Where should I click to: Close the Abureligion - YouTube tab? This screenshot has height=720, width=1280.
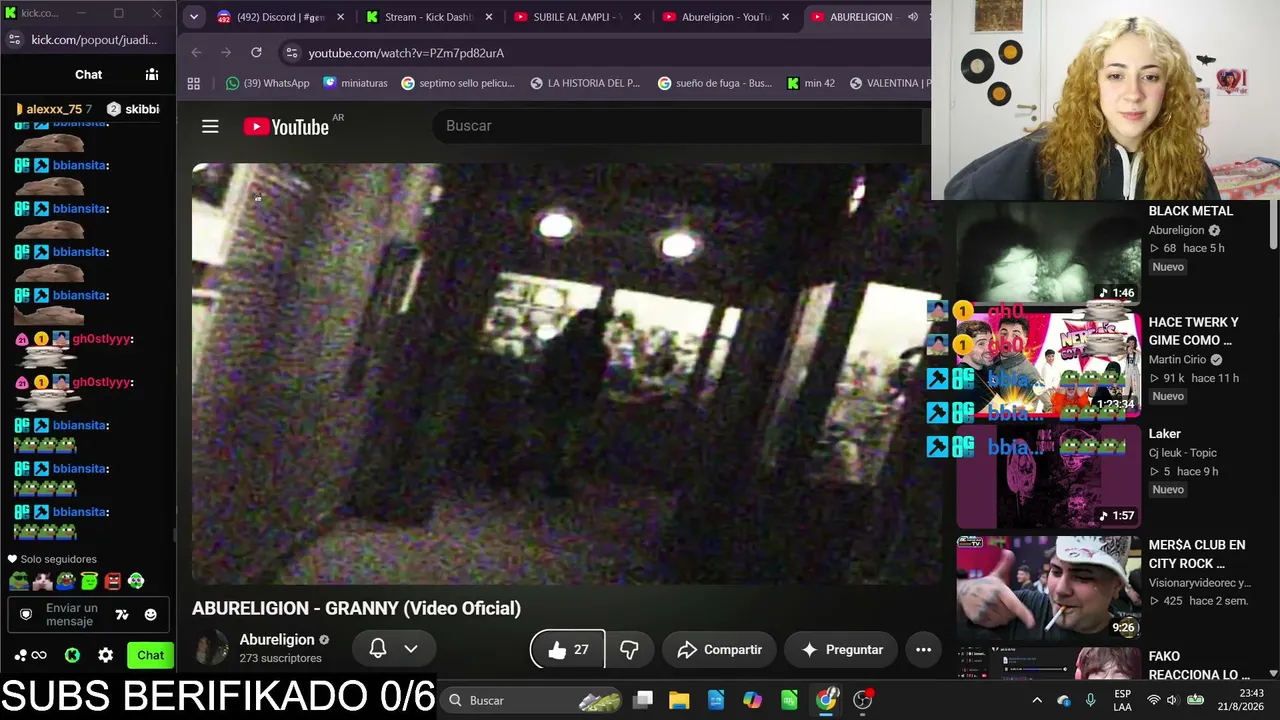785,17
